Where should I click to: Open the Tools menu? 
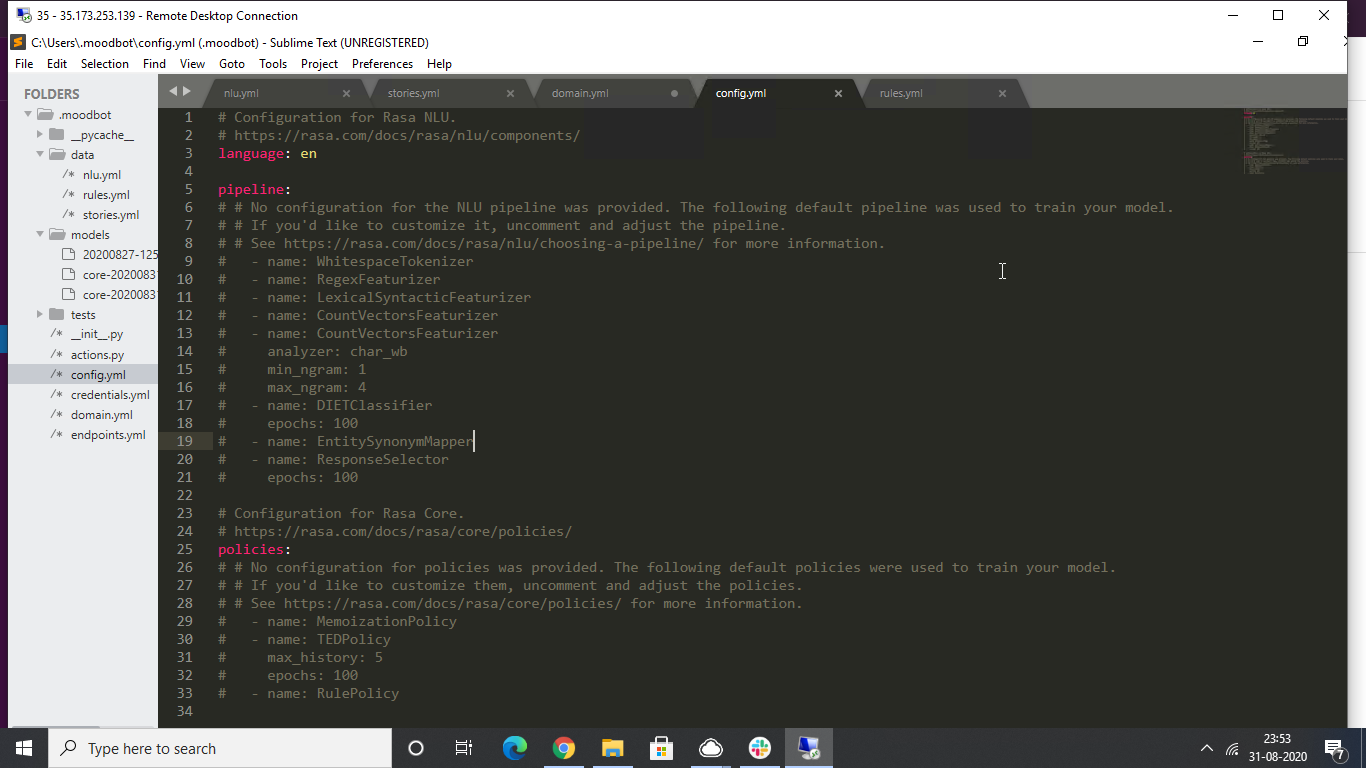coord(273,63)
